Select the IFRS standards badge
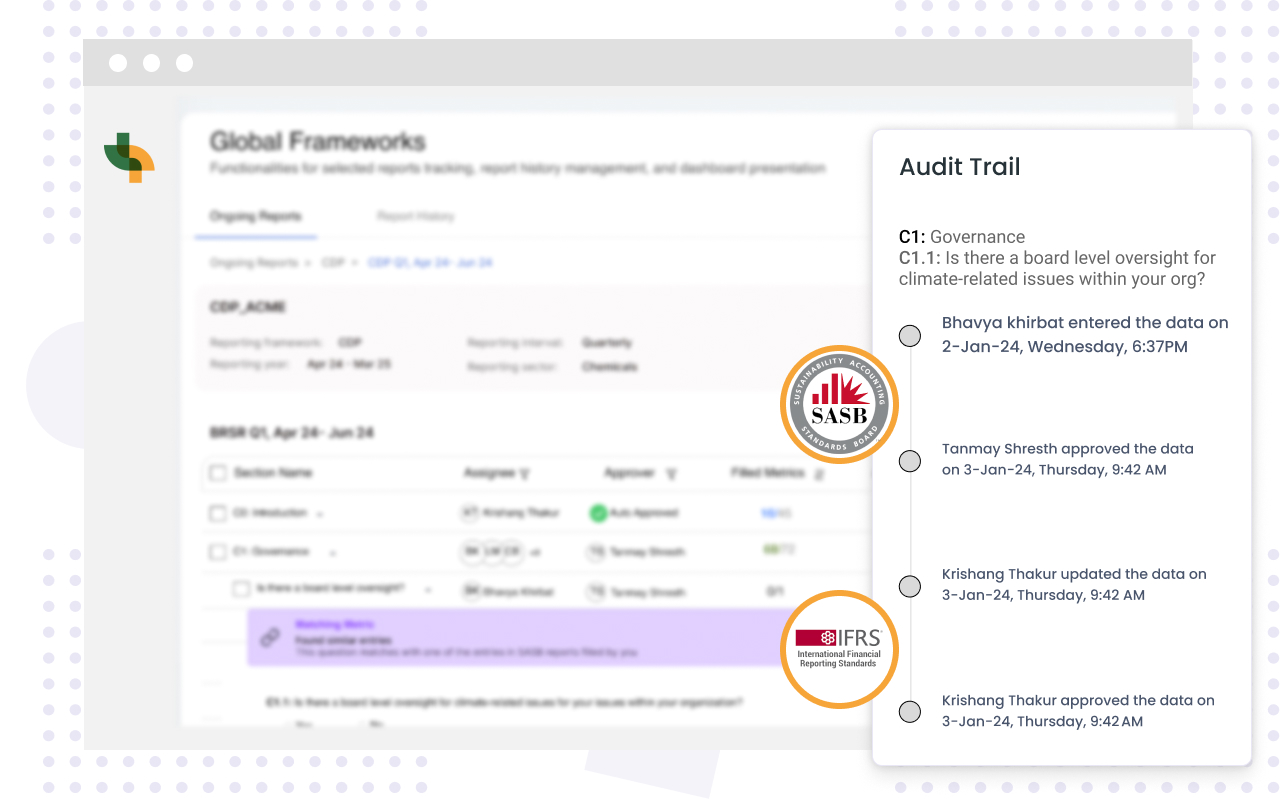 (840, 649)
